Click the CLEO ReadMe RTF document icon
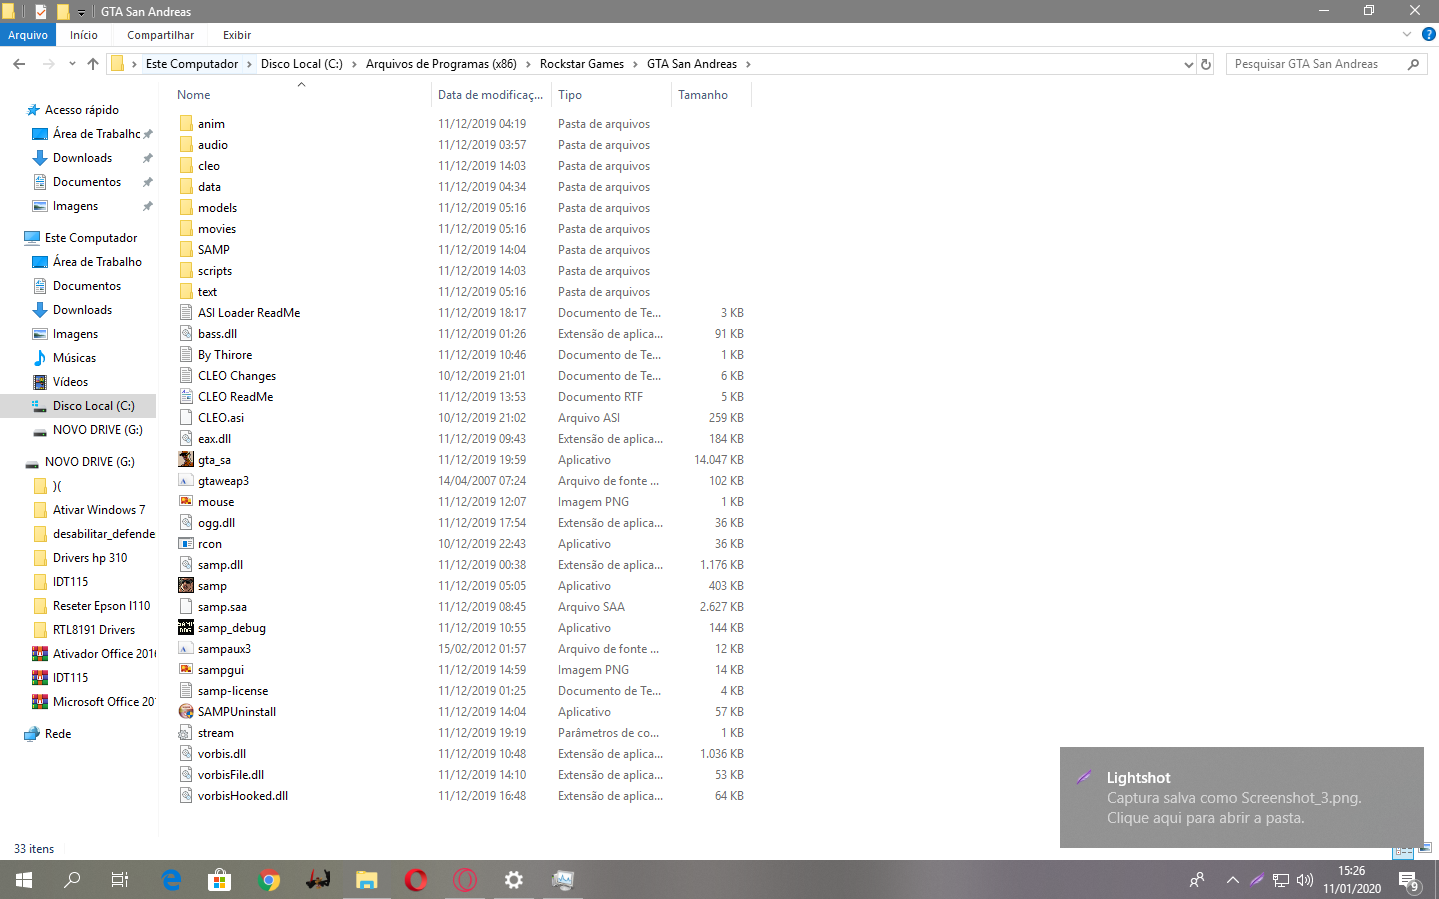 point(186,397)
